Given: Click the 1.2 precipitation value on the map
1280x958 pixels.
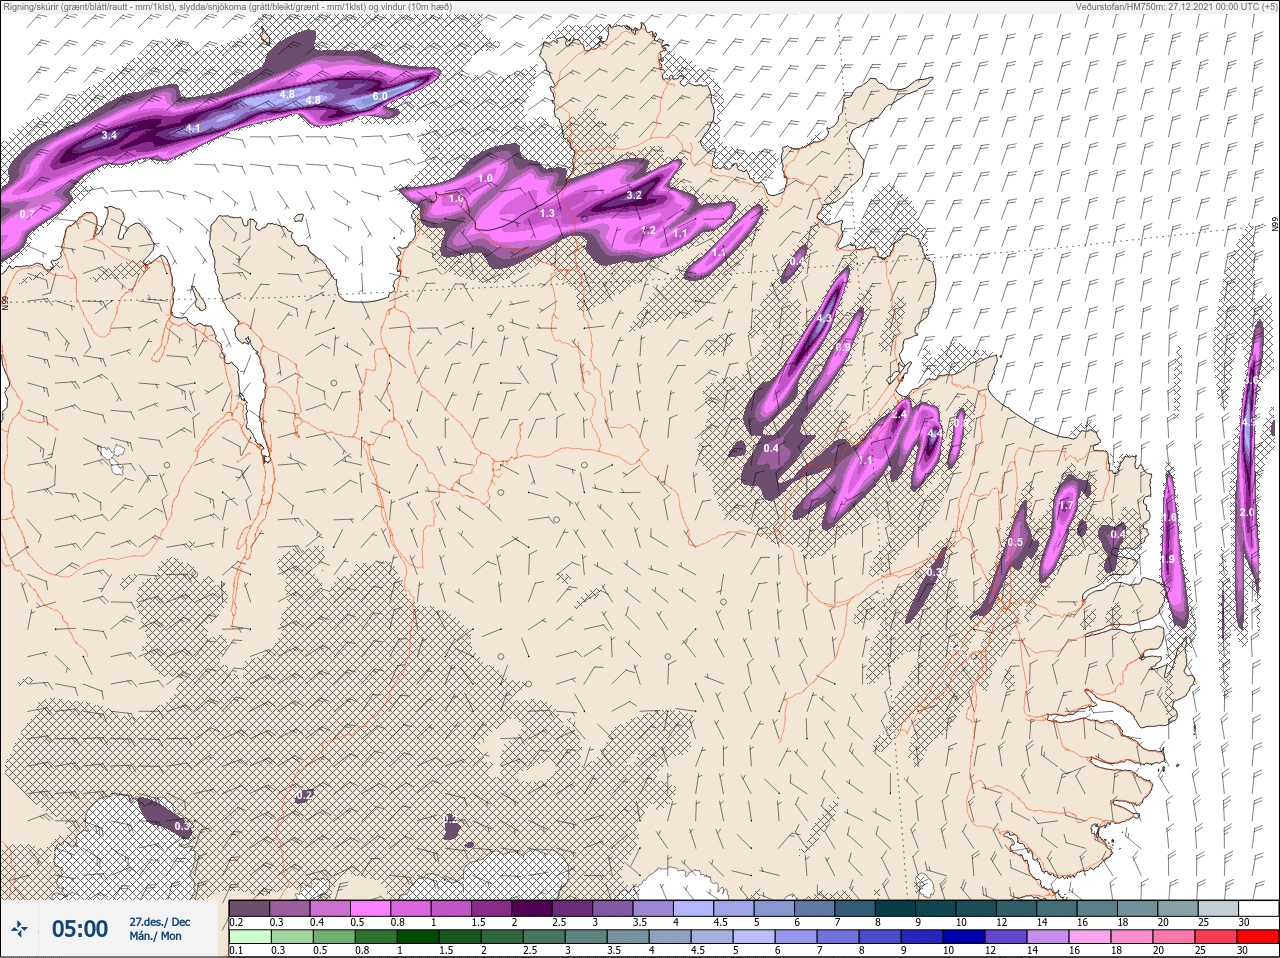Looking at the screenshot, I should click(648, 230).
